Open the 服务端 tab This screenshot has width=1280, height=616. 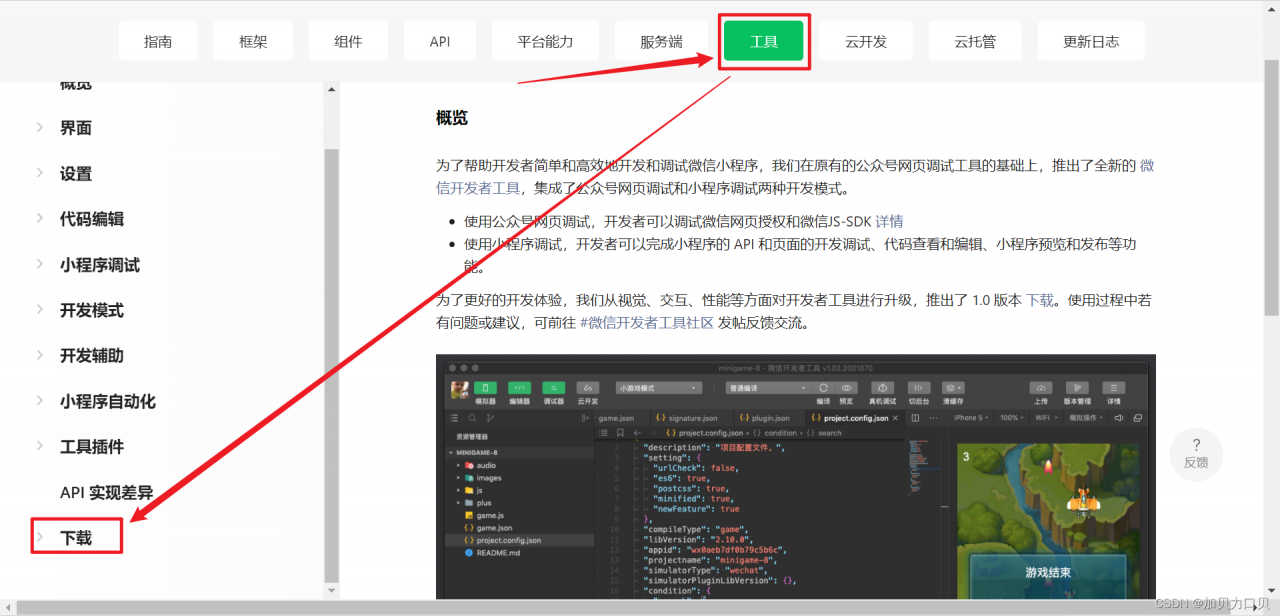pos(661,41)
